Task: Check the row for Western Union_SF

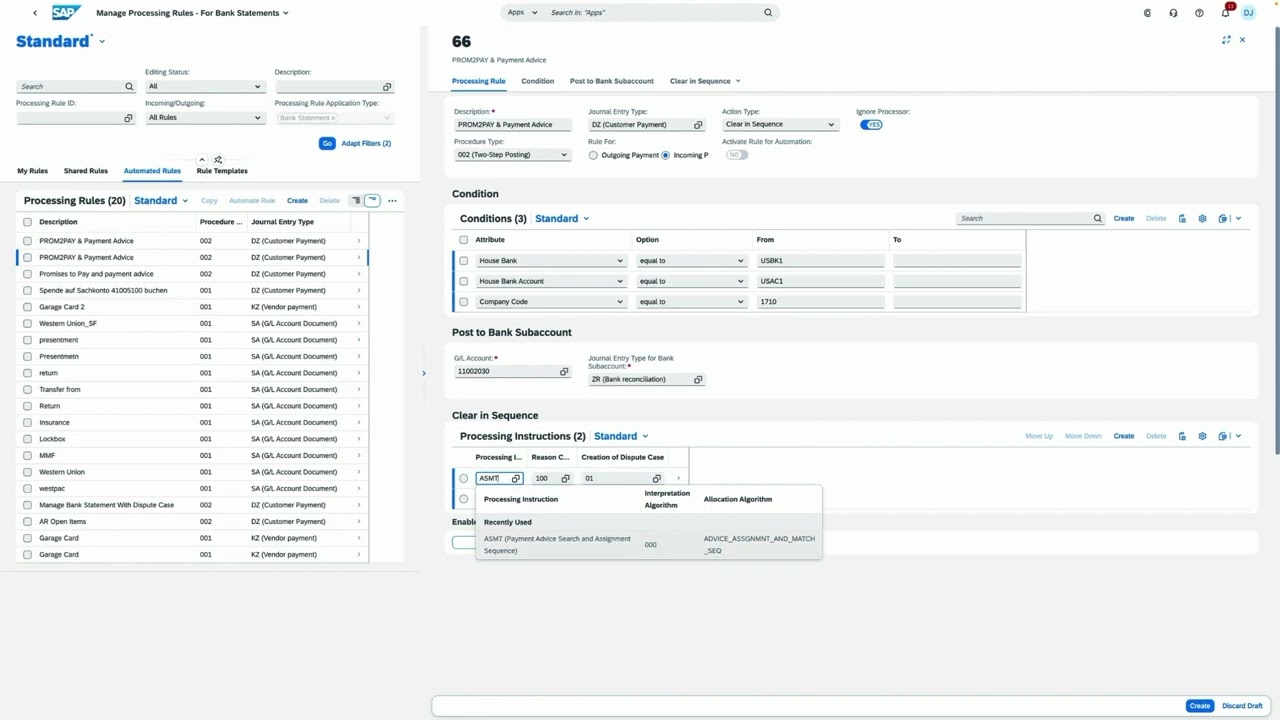Action: (27, 324)
